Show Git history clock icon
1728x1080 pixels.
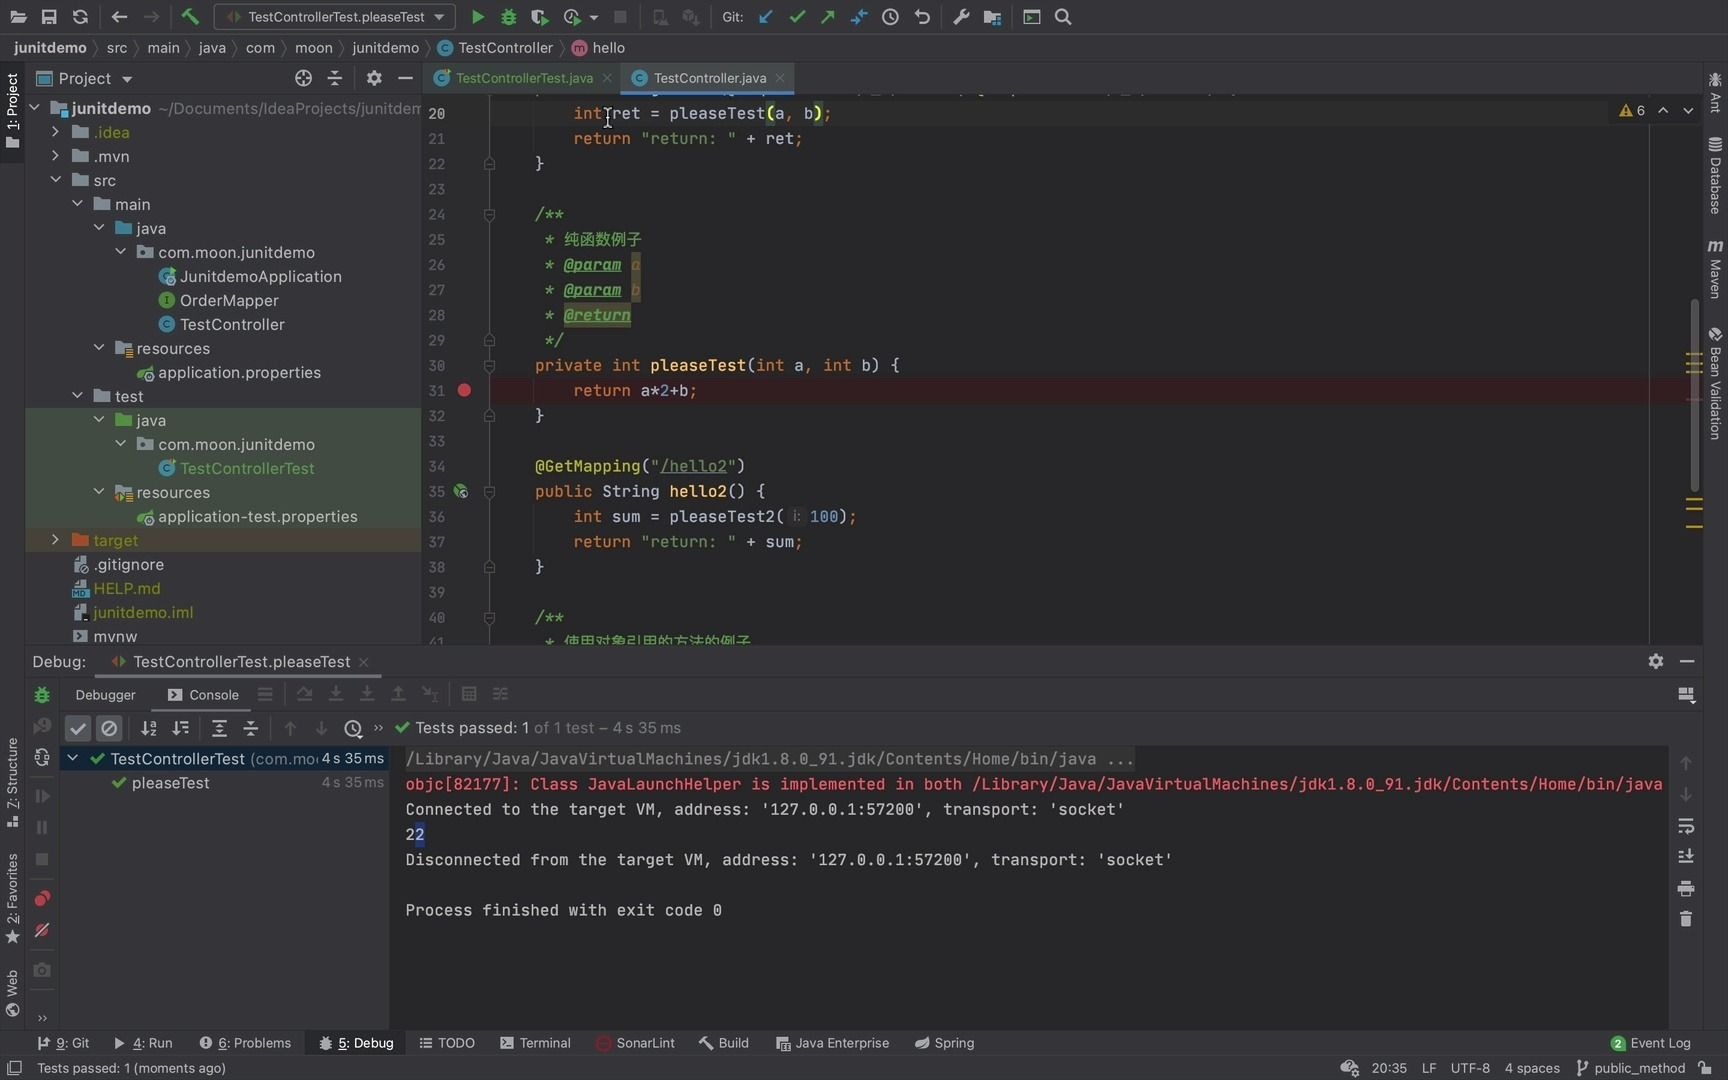point(890,17)
